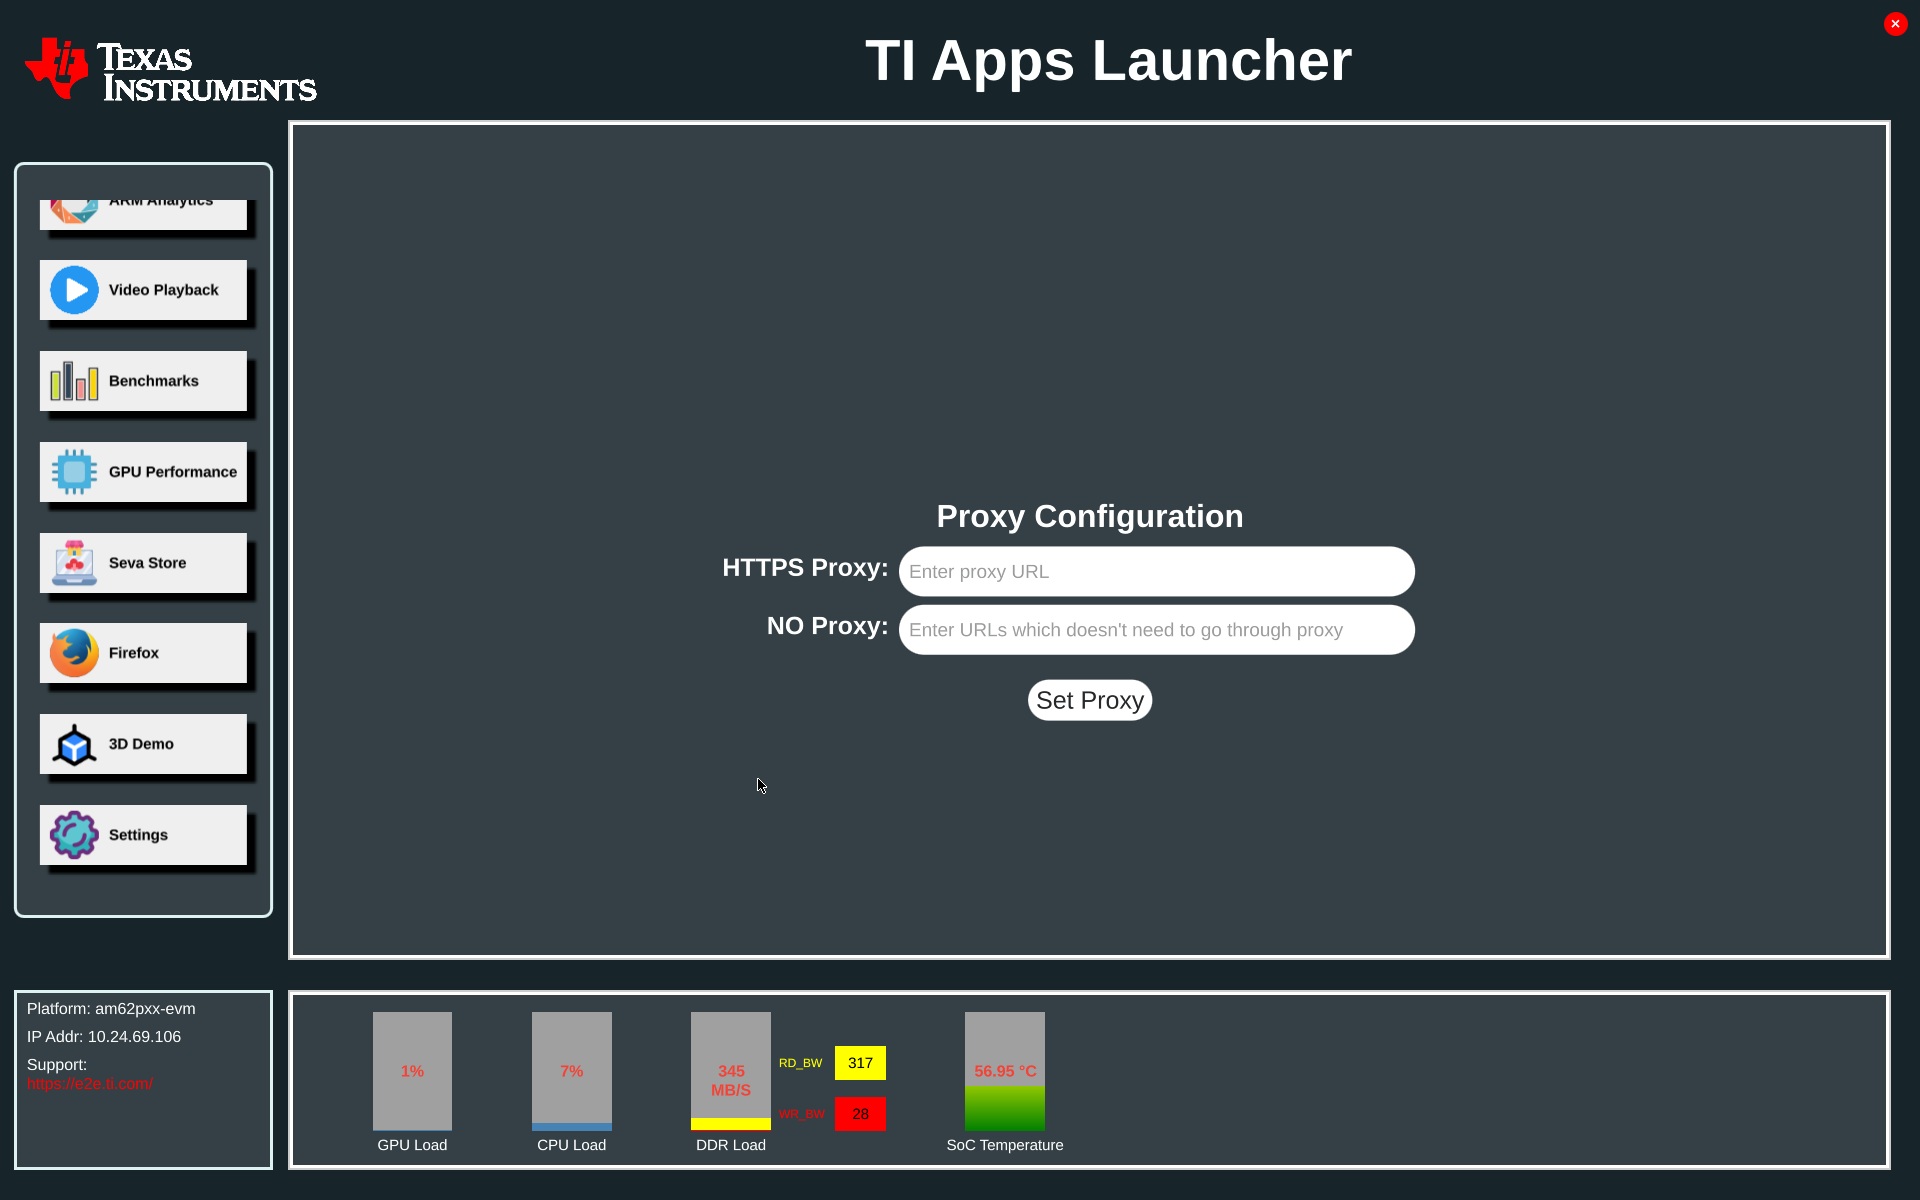Click the GPU Load caption
The height and width of the screenshot is (1200, 1920).
pos(412,1145)
